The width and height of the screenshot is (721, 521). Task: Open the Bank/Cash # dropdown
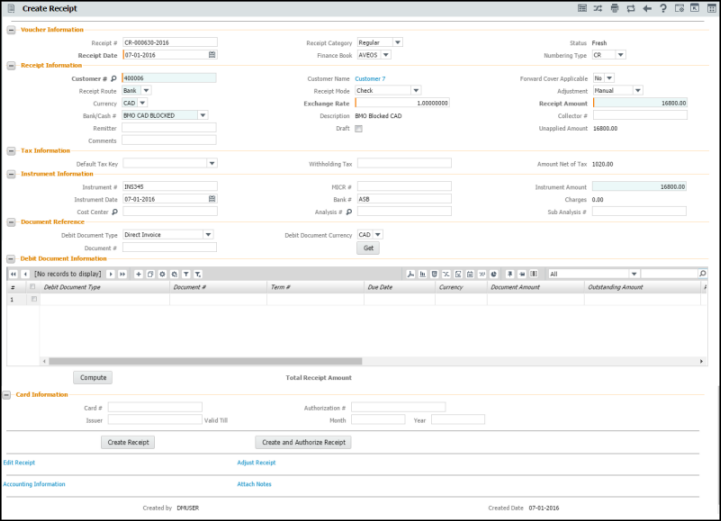[x=203, y=115]
